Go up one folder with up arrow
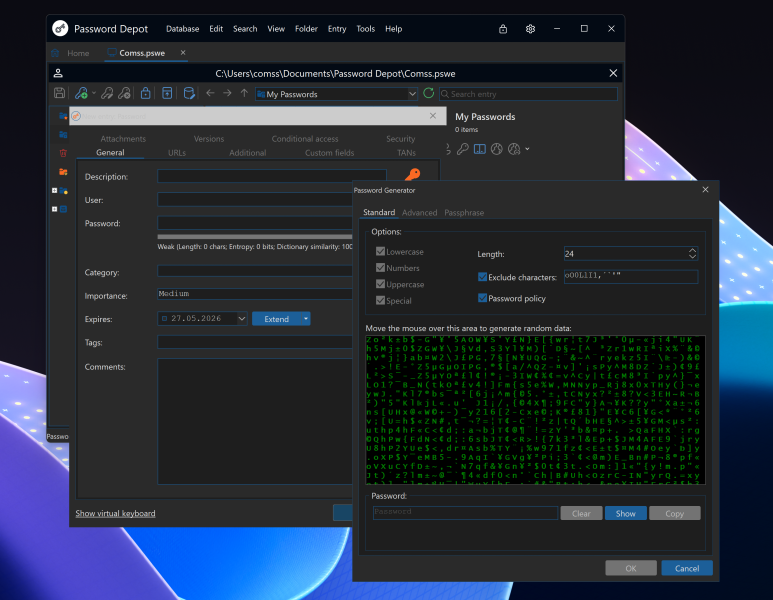 point(244,93)
